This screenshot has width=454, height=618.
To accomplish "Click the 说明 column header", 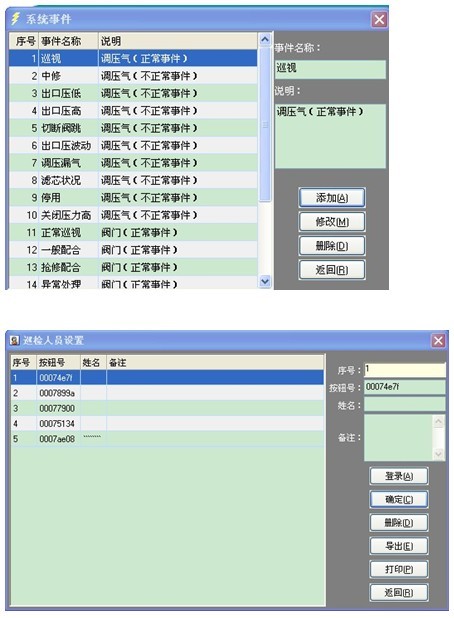I will tap(178, 41).
